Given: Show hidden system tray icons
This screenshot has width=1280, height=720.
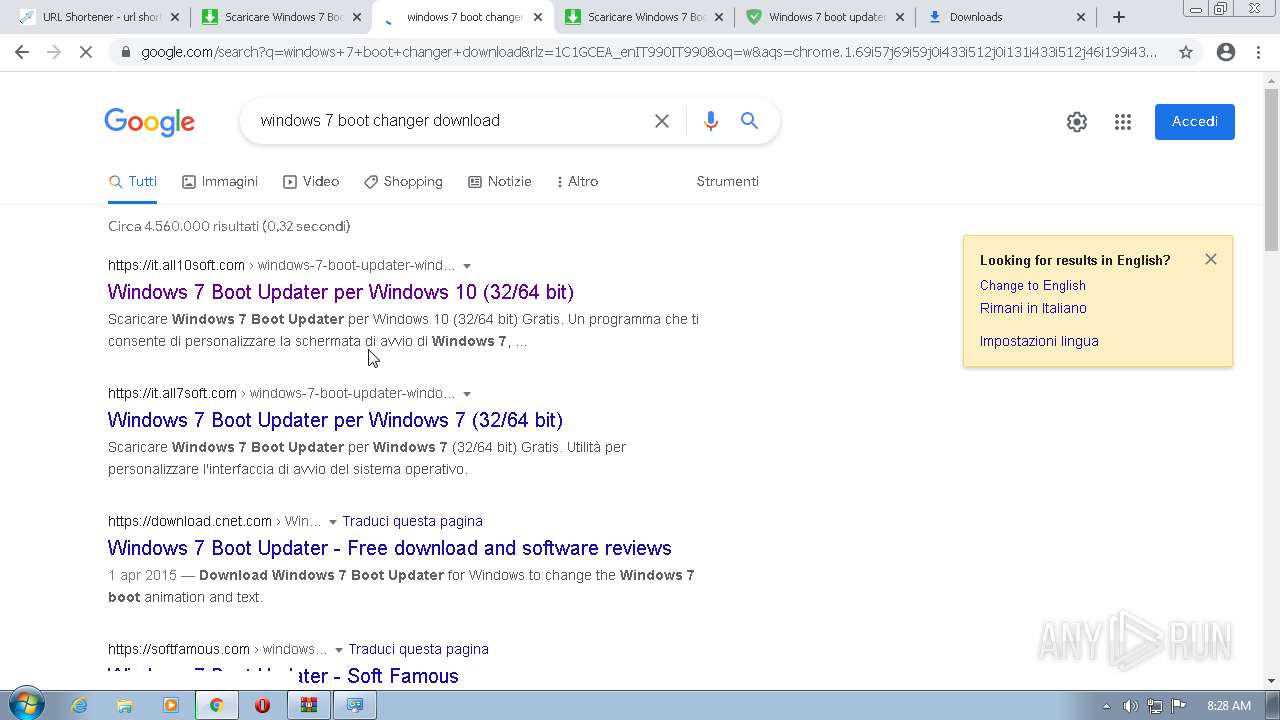Looking at the screenshot, I should tap(1106, 706).
